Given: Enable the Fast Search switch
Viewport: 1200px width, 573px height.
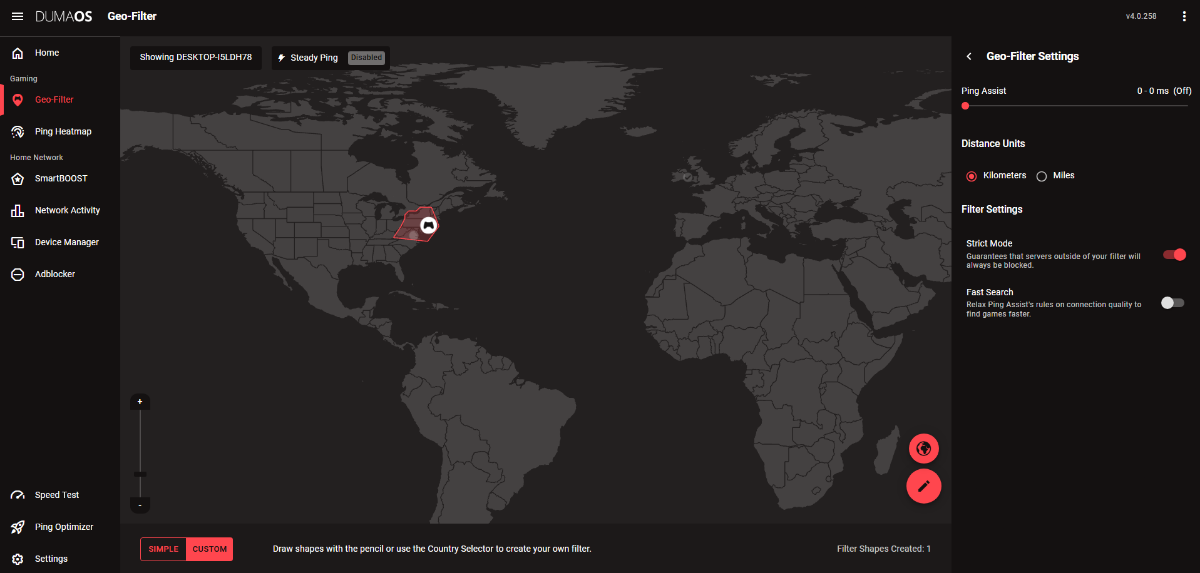Looking at the screenshot, I should (1172, 302).
